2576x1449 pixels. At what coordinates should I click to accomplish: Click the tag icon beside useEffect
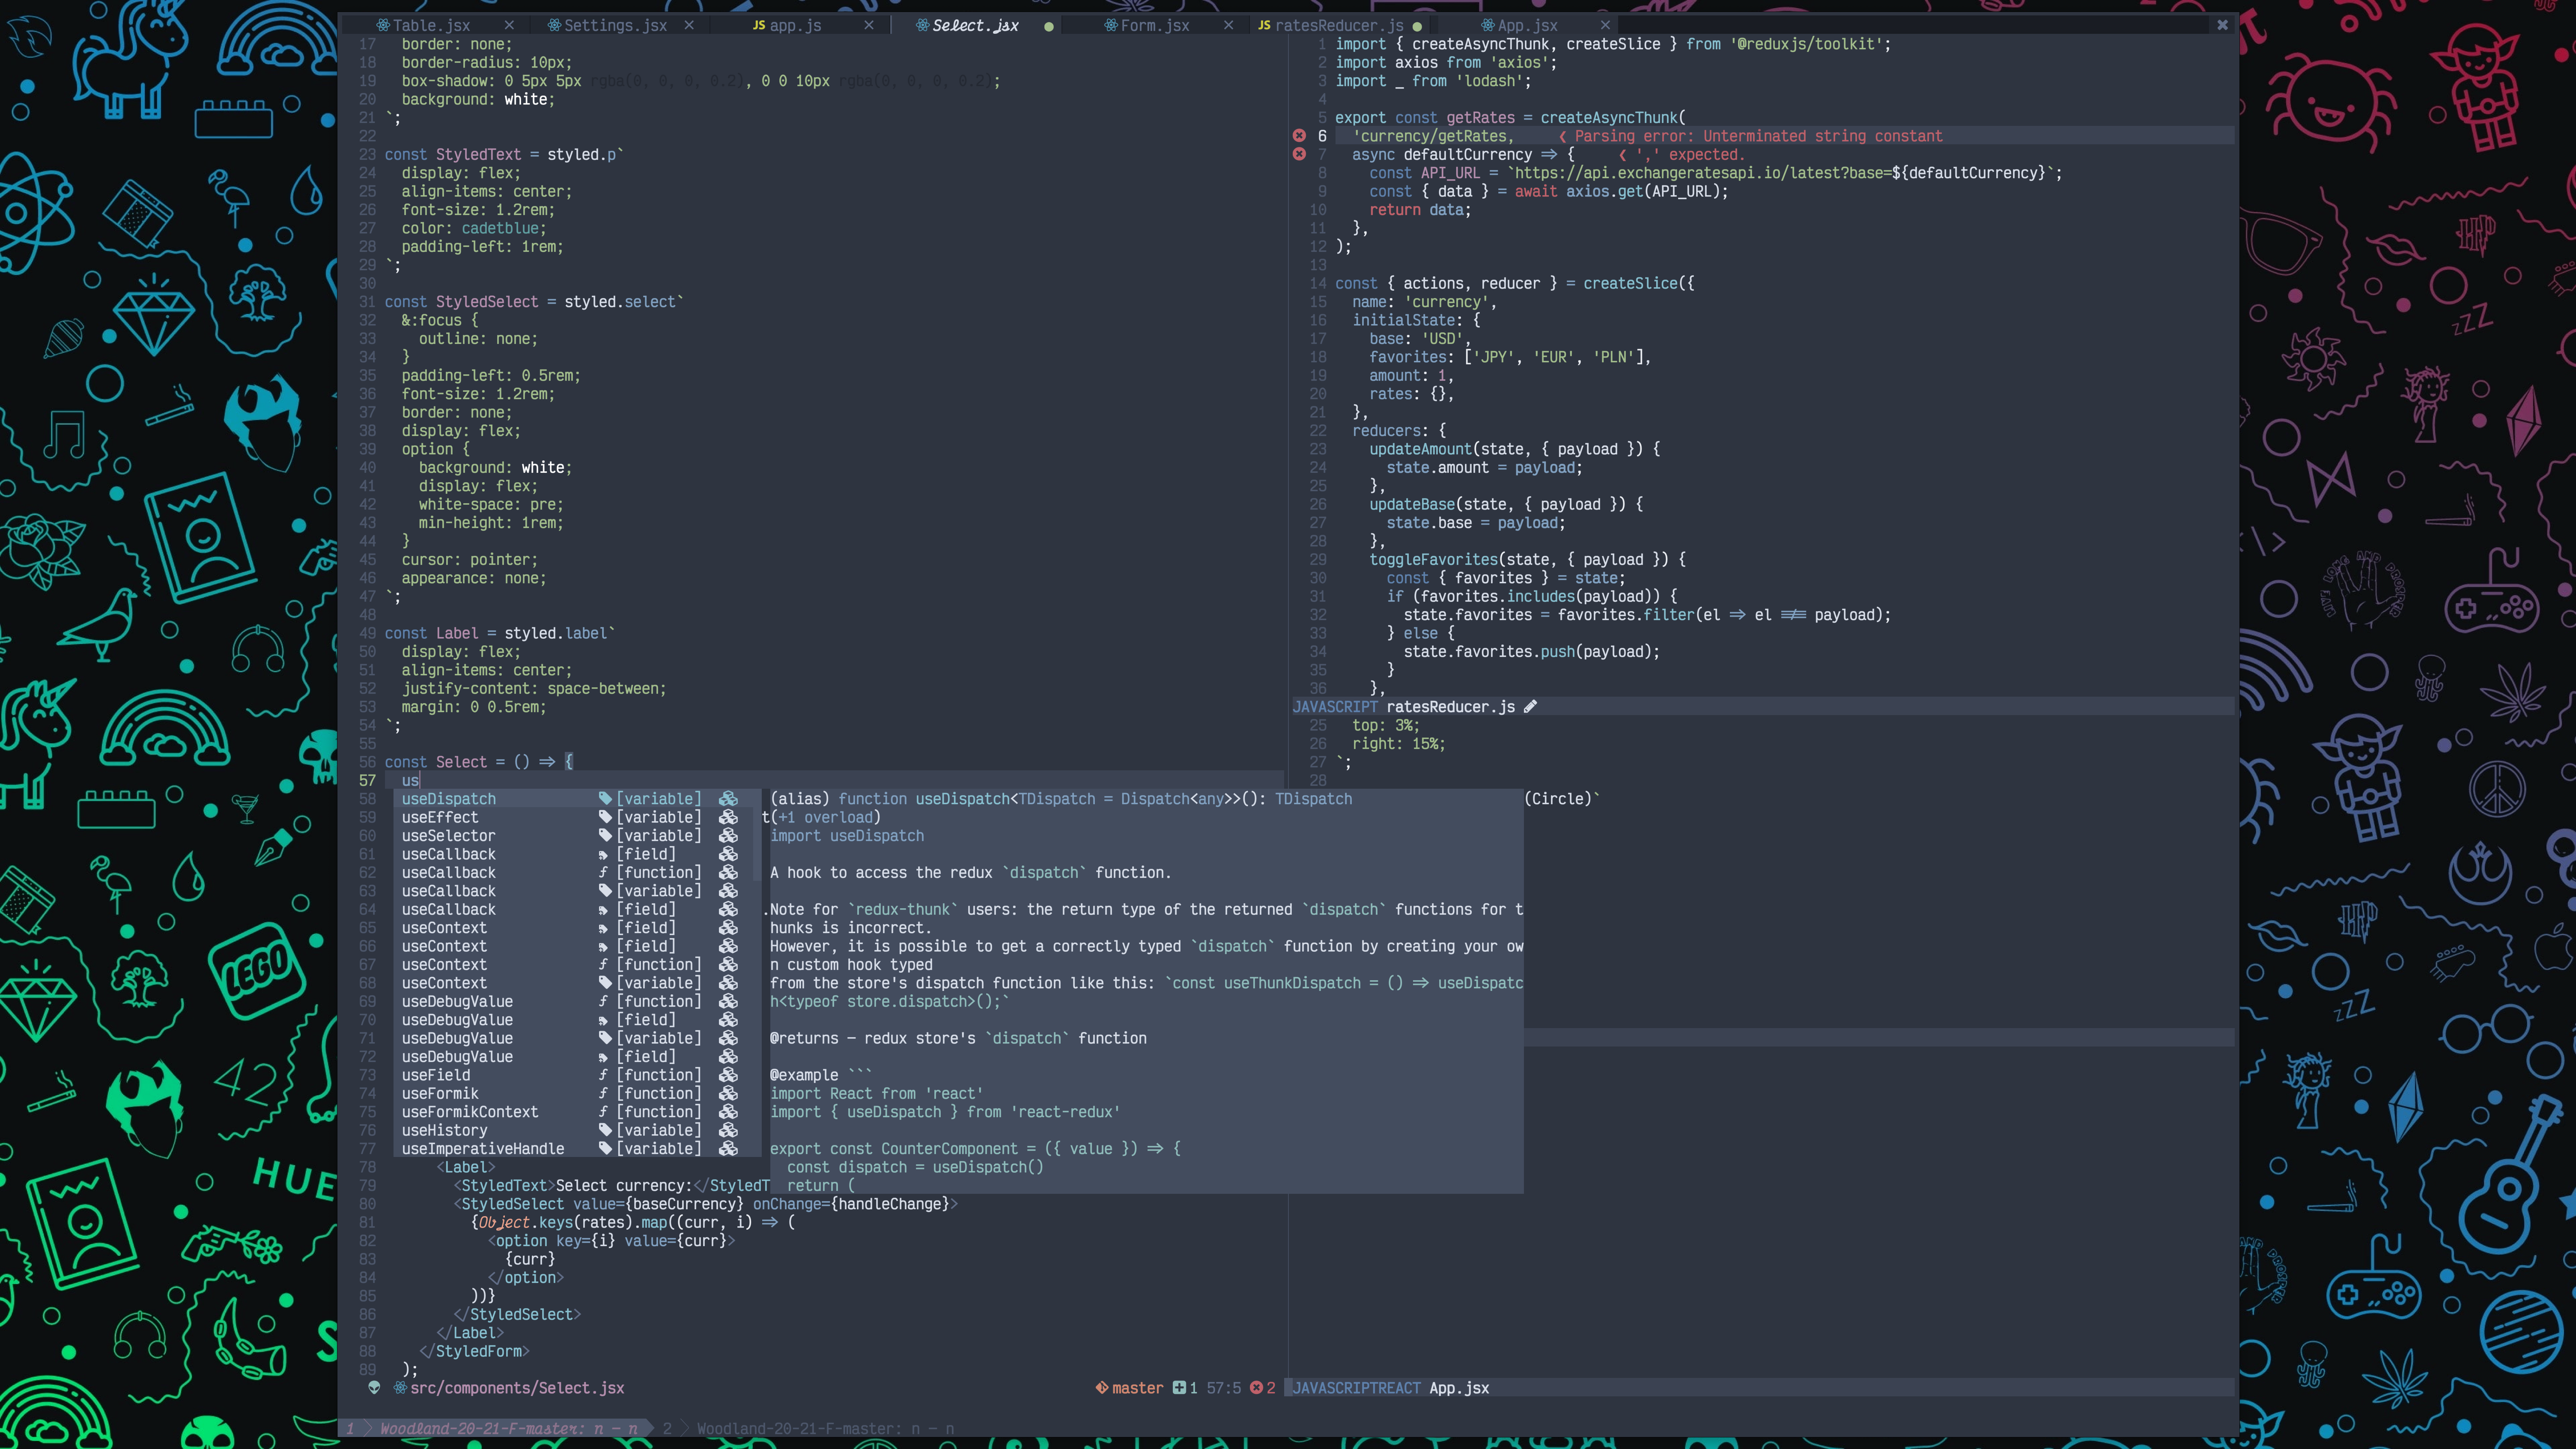tap(605, 818)
